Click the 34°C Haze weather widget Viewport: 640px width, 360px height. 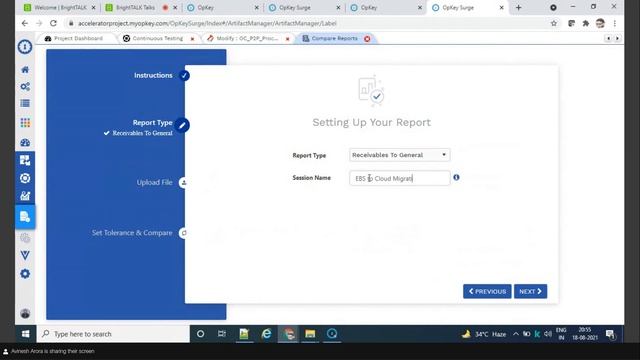coord(484,334)
